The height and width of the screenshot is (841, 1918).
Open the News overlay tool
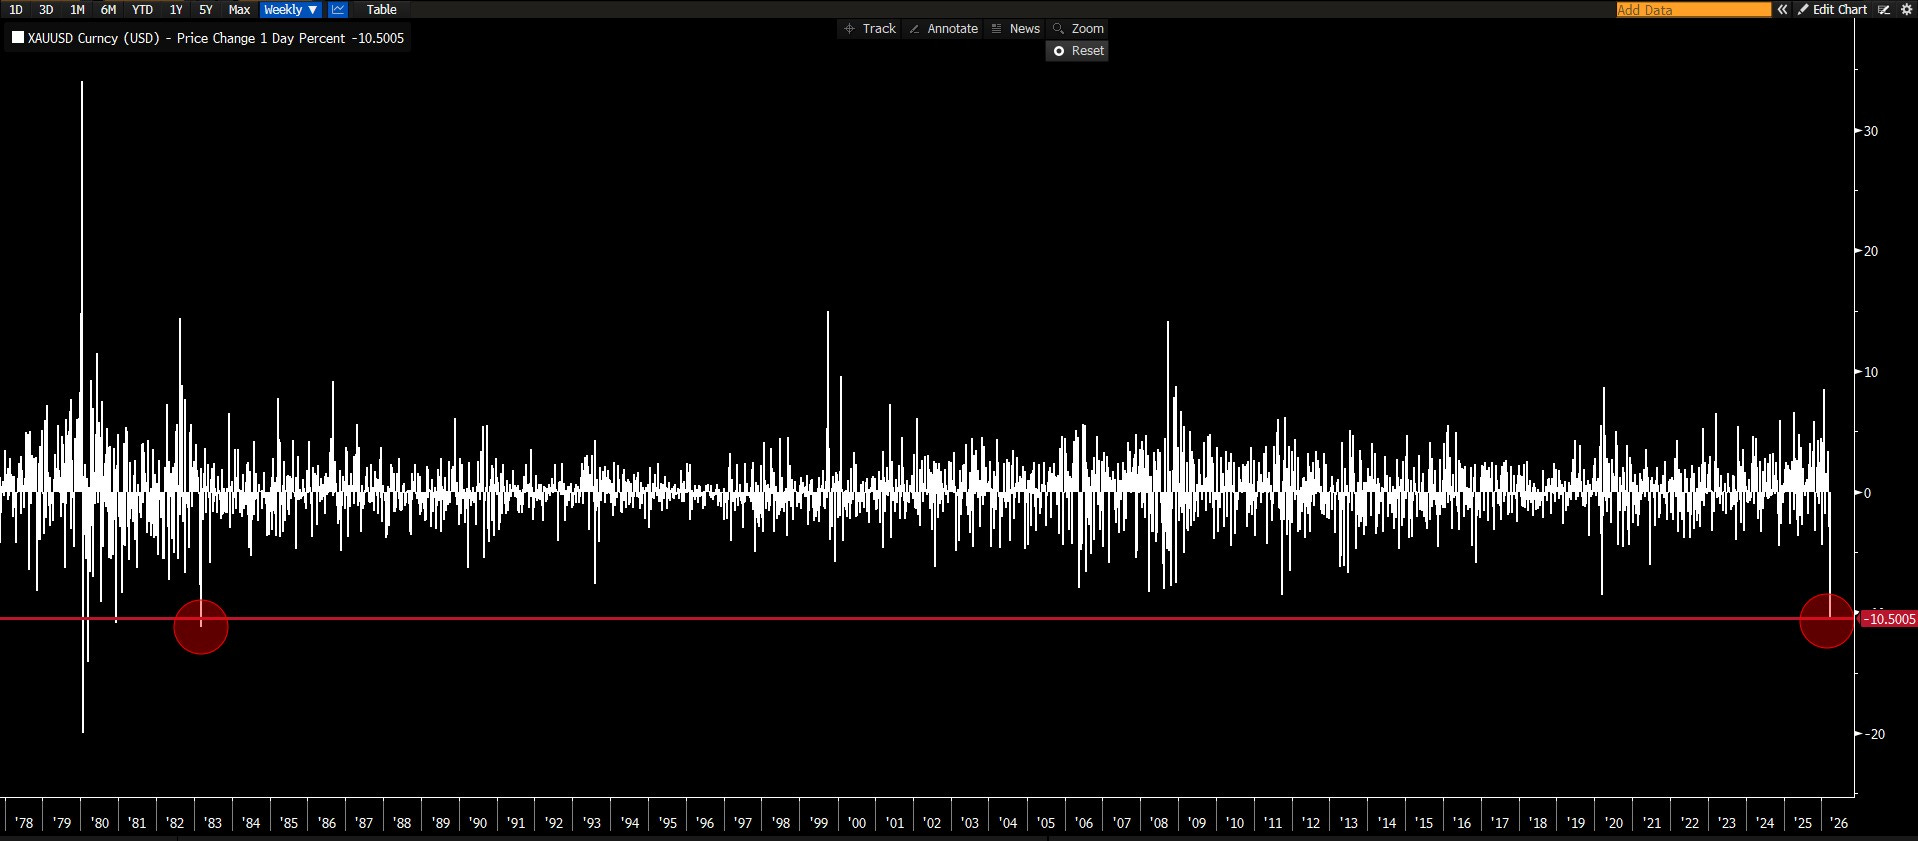(x=1014, y=29)
